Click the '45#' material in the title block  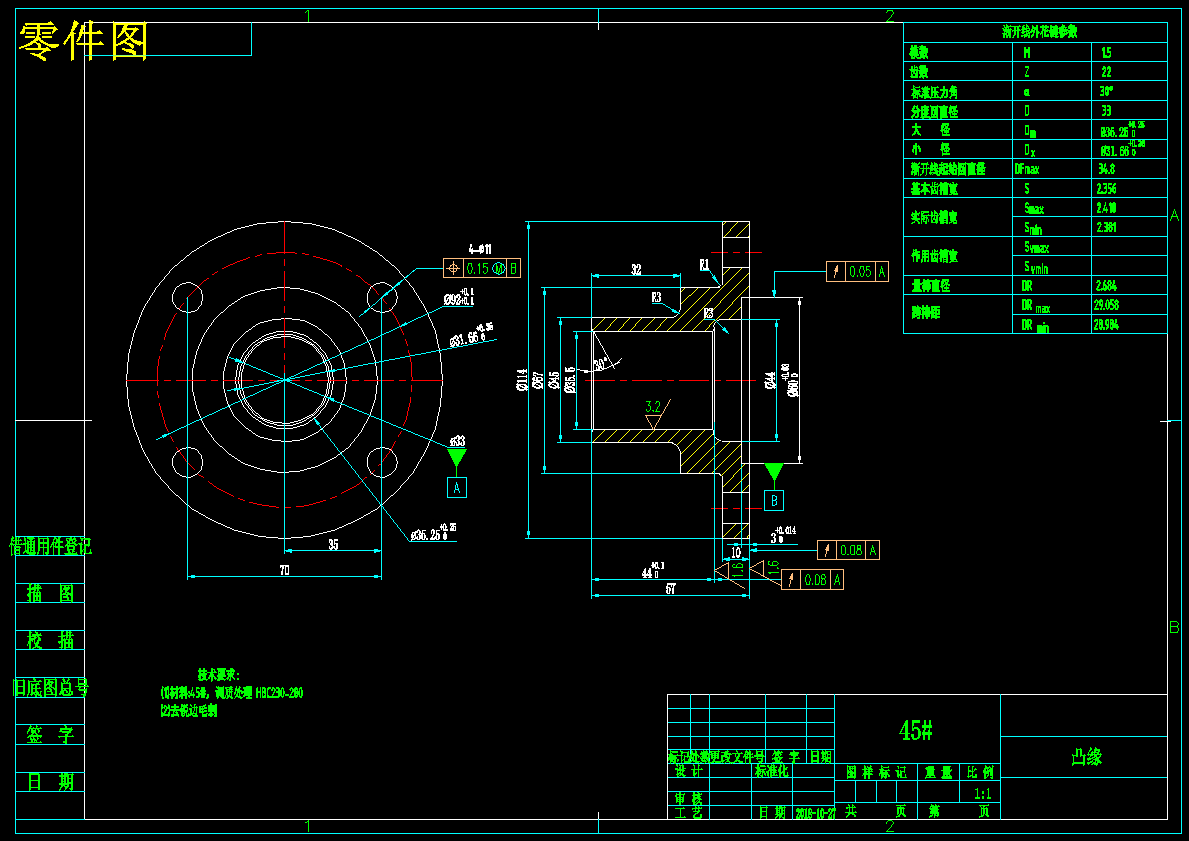915,730
